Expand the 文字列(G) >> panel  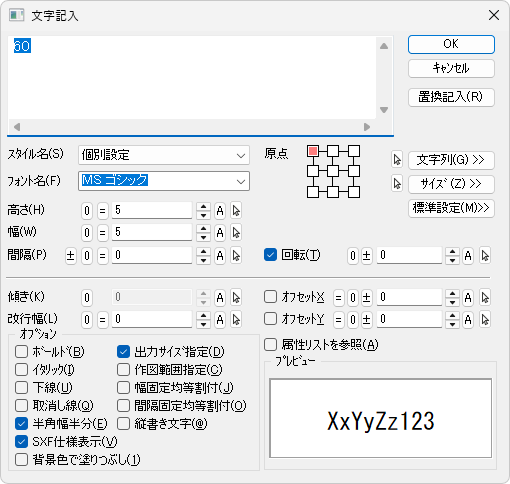(x=451, y=160)
